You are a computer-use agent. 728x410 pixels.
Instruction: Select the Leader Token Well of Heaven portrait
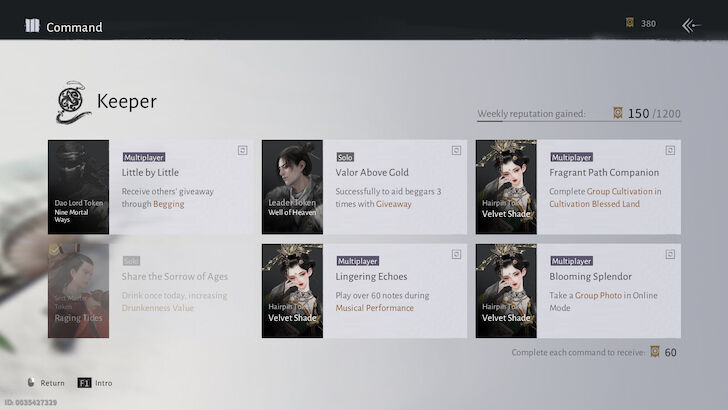tap(292, 187)
